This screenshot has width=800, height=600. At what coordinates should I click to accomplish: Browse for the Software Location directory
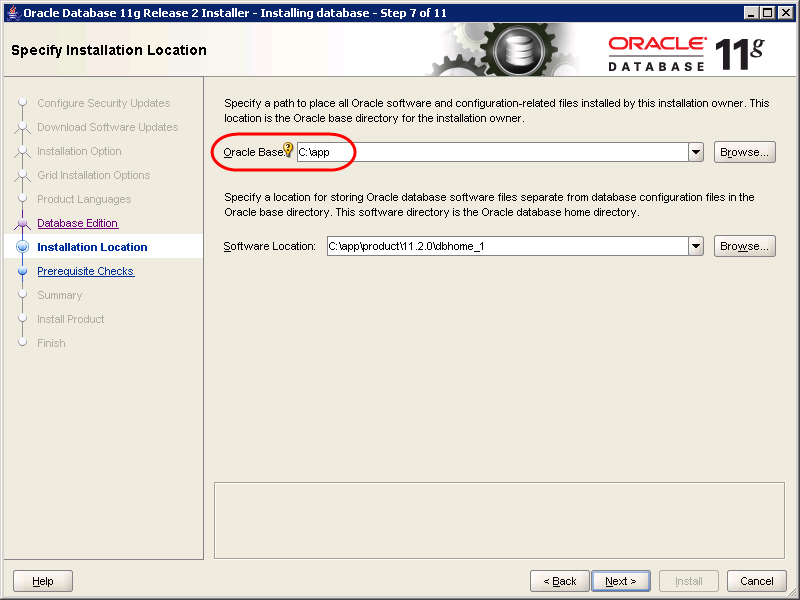[x=744, y=246]
